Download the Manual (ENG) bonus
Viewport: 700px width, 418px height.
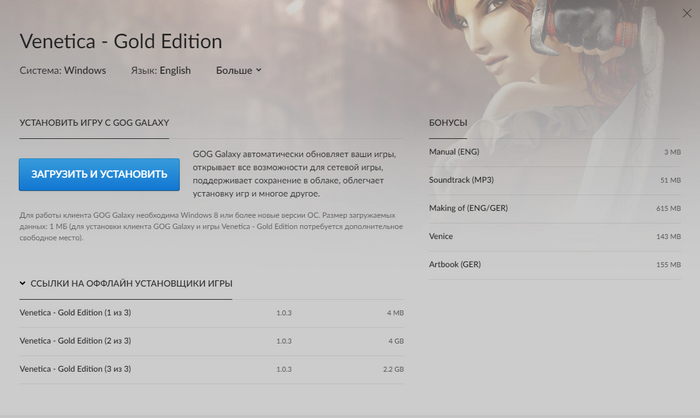[456, 152]
